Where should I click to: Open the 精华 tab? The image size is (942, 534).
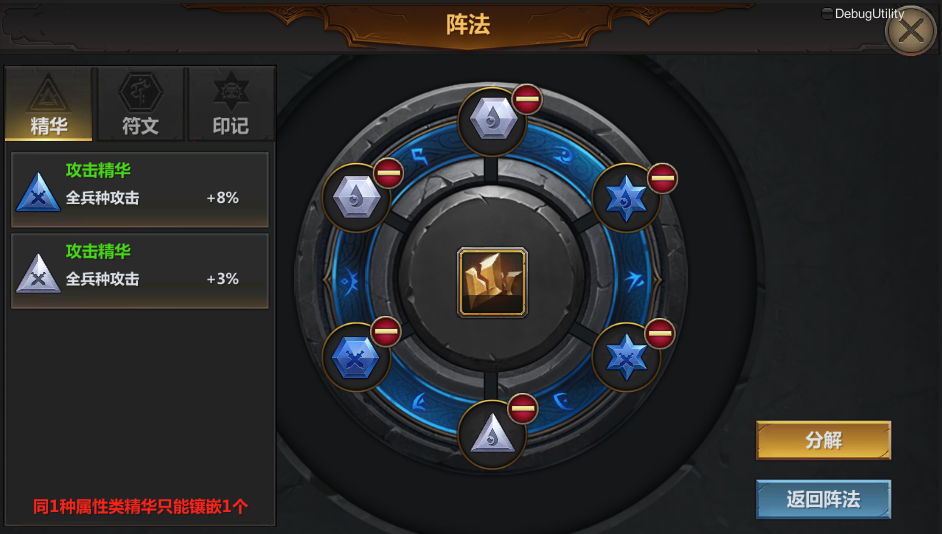click(49, 104)
